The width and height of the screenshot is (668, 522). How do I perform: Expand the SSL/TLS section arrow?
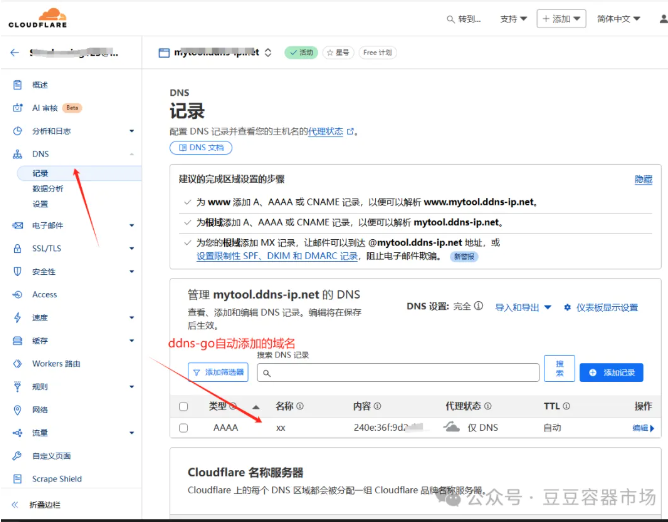[x=132, y=248]
